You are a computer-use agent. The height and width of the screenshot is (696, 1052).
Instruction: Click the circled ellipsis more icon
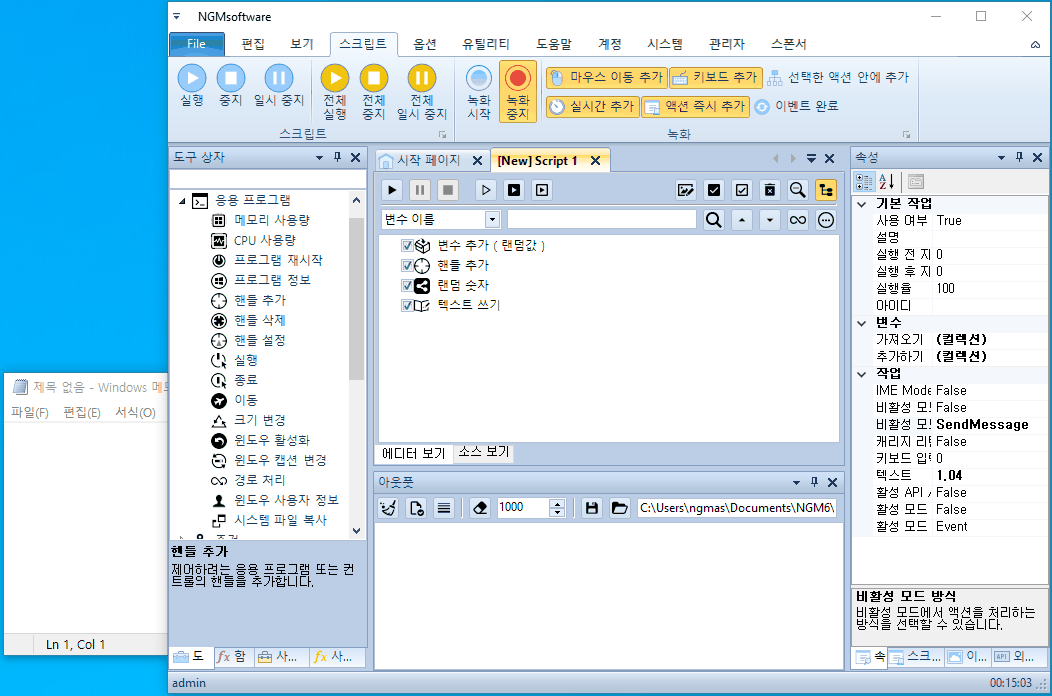point(826,220)
